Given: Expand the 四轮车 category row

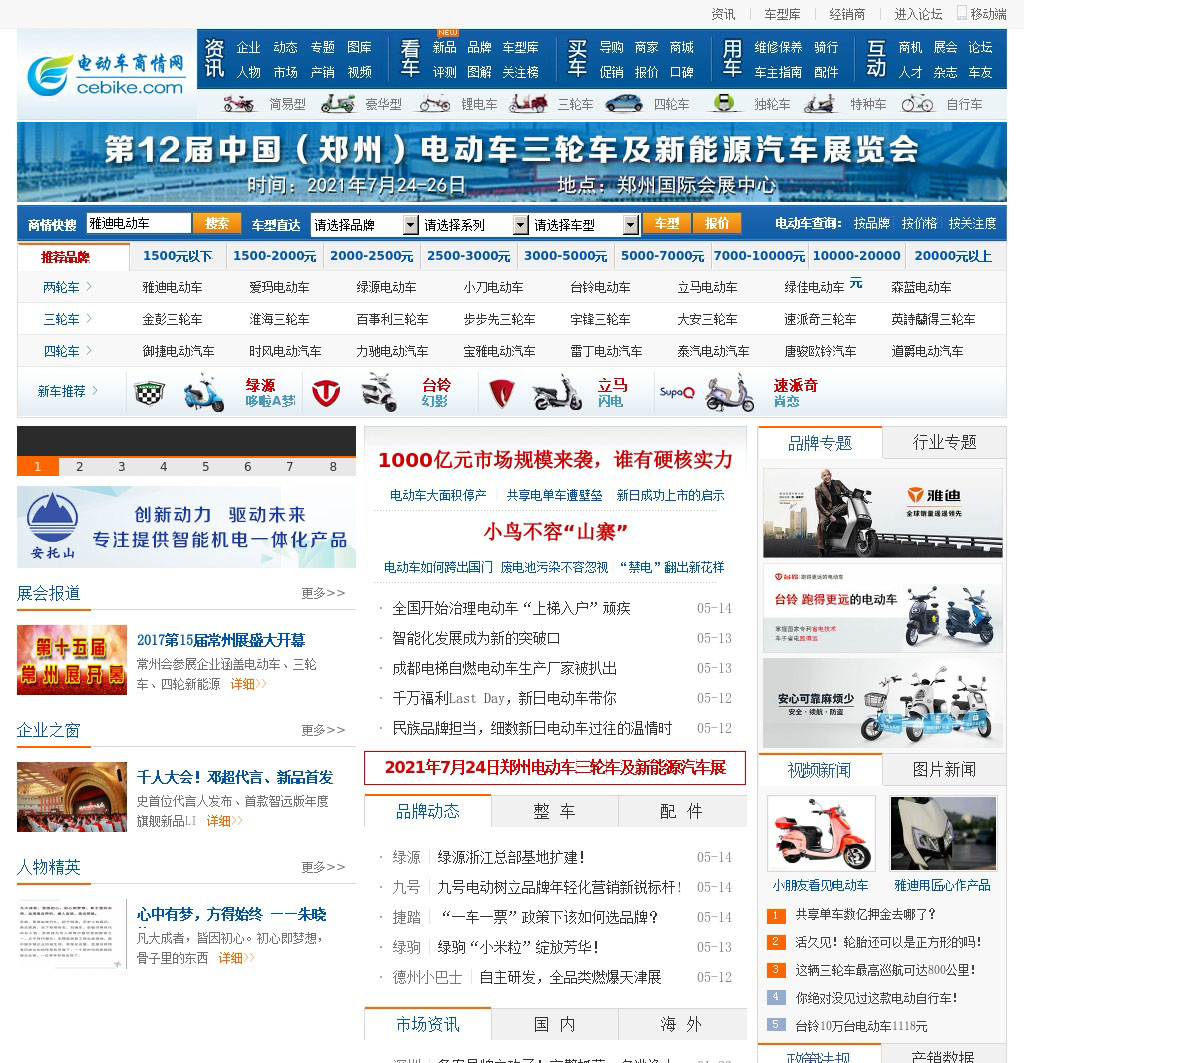Looking at the screenshot, I should coord(67,351).
